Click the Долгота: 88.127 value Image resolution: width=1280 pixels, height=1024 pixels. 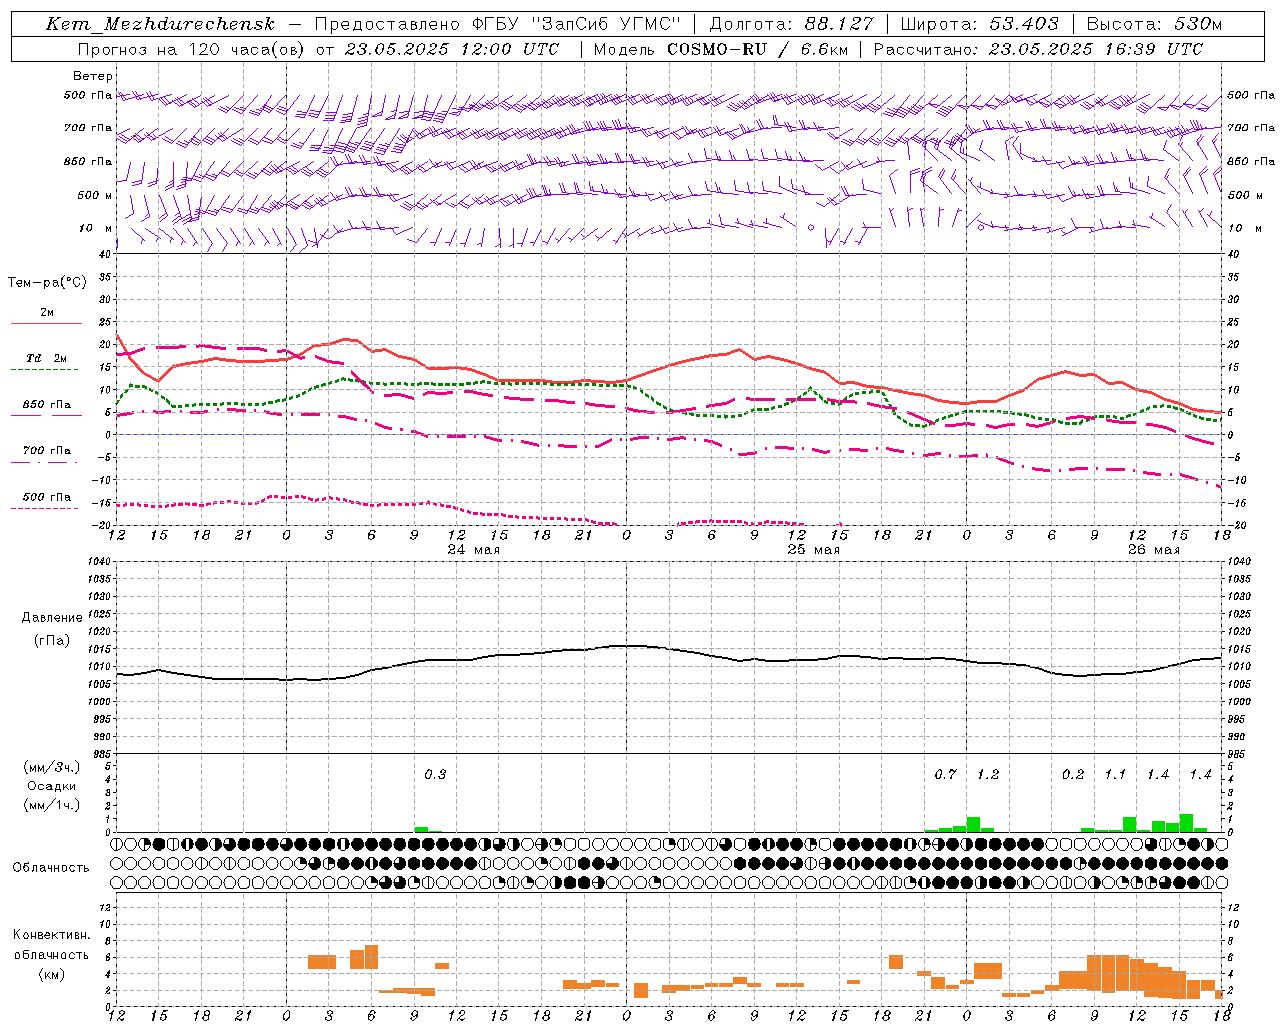(791, 25)
